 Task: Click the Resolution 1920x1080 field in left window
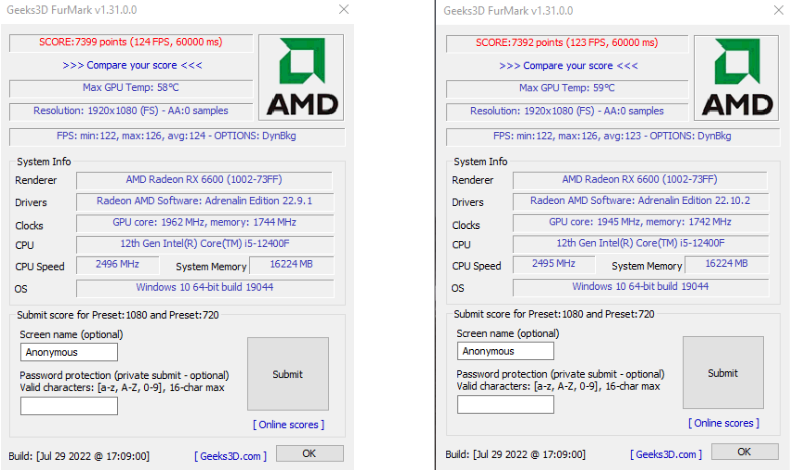click(131, 111)
